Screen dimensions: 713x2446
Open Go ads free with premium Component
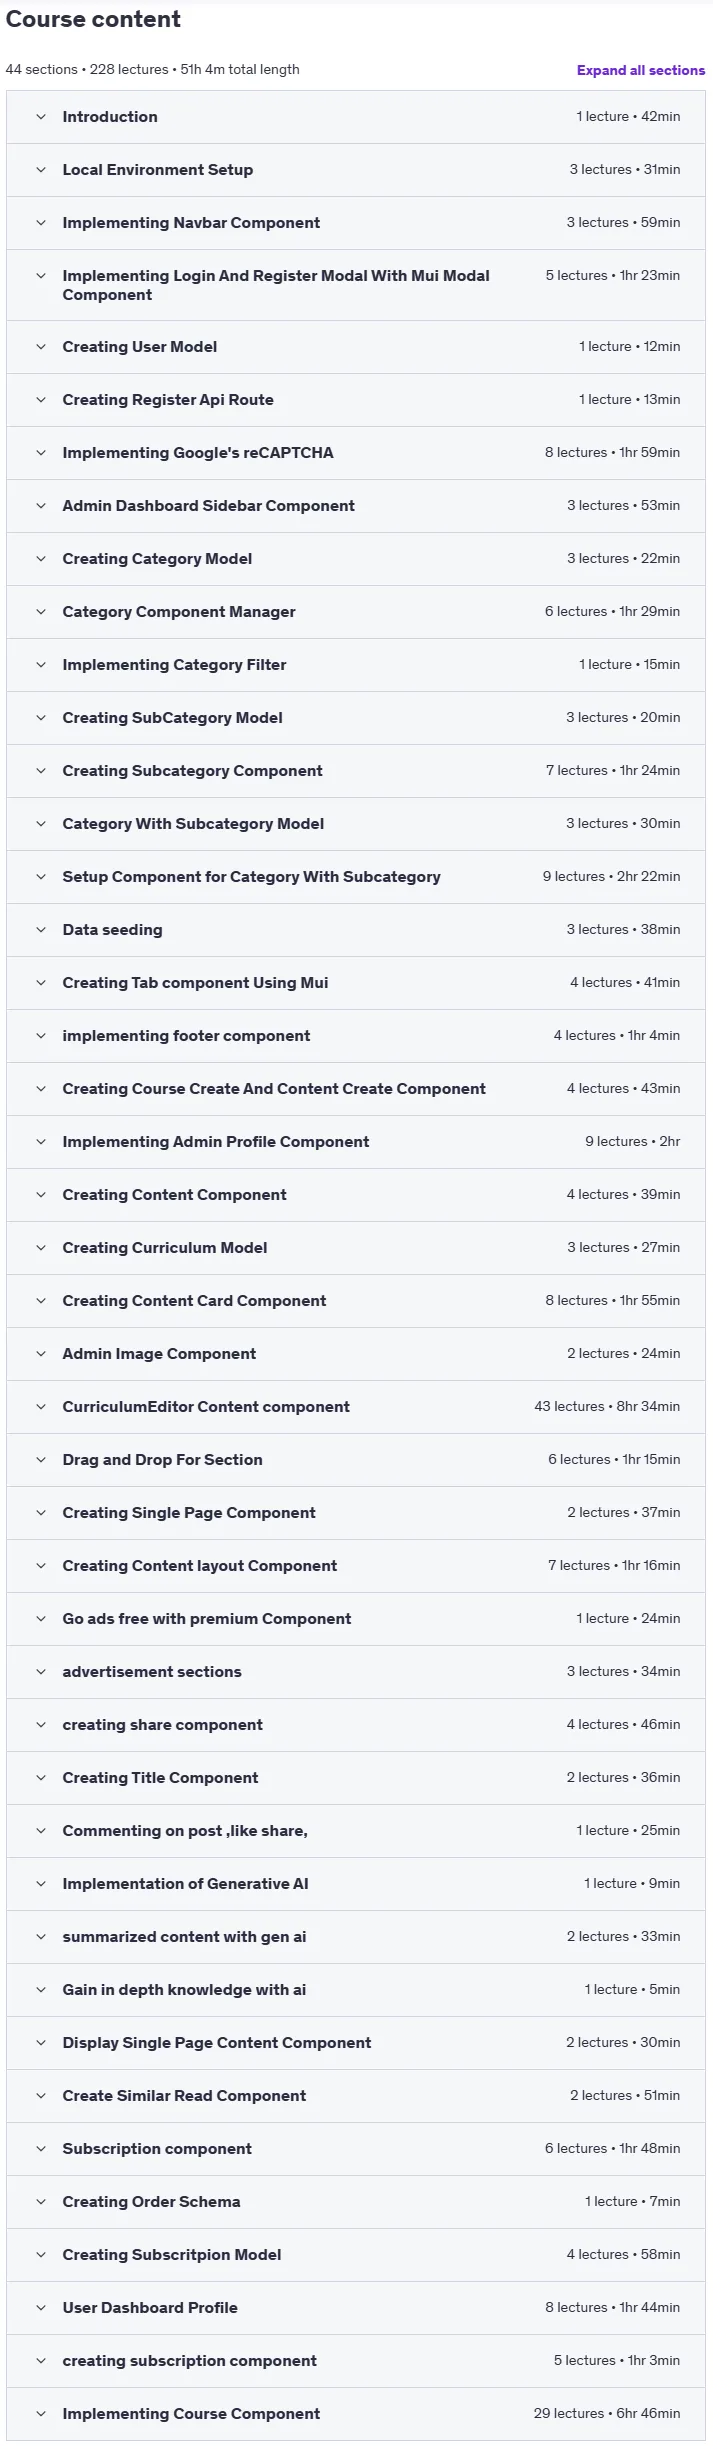point(356,1619)
